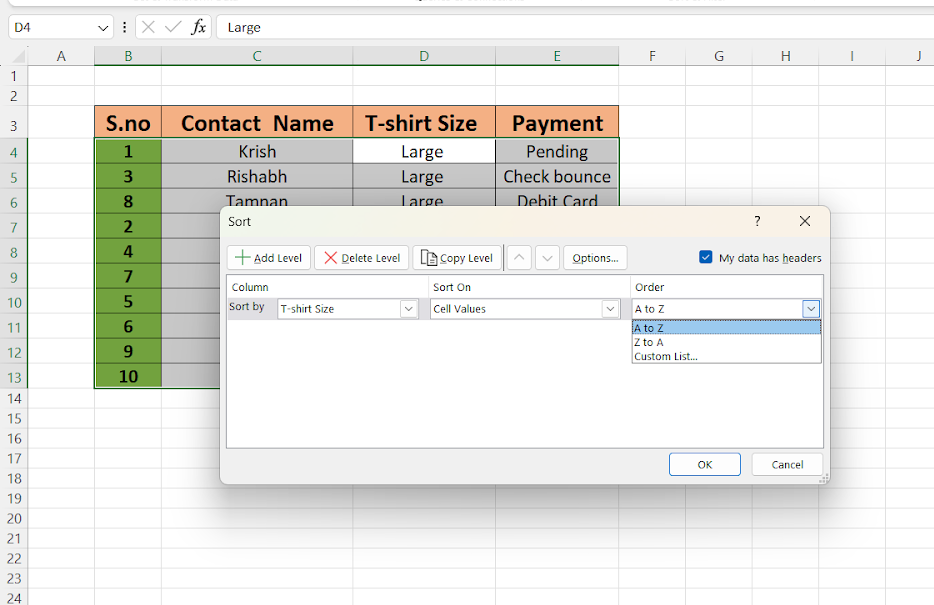Click the Move Down arrow in Sort dialog
The image size is (934, 605).
tap(547, 257)
